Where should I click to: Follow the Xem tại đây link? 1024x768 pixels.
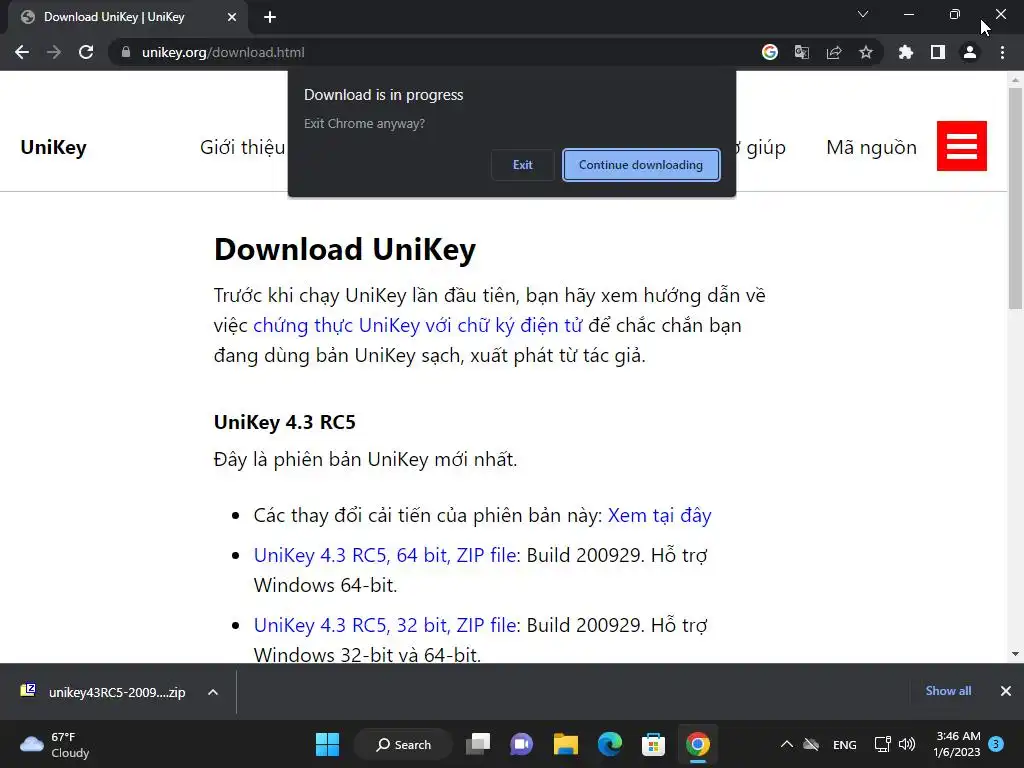click(660, 515)
